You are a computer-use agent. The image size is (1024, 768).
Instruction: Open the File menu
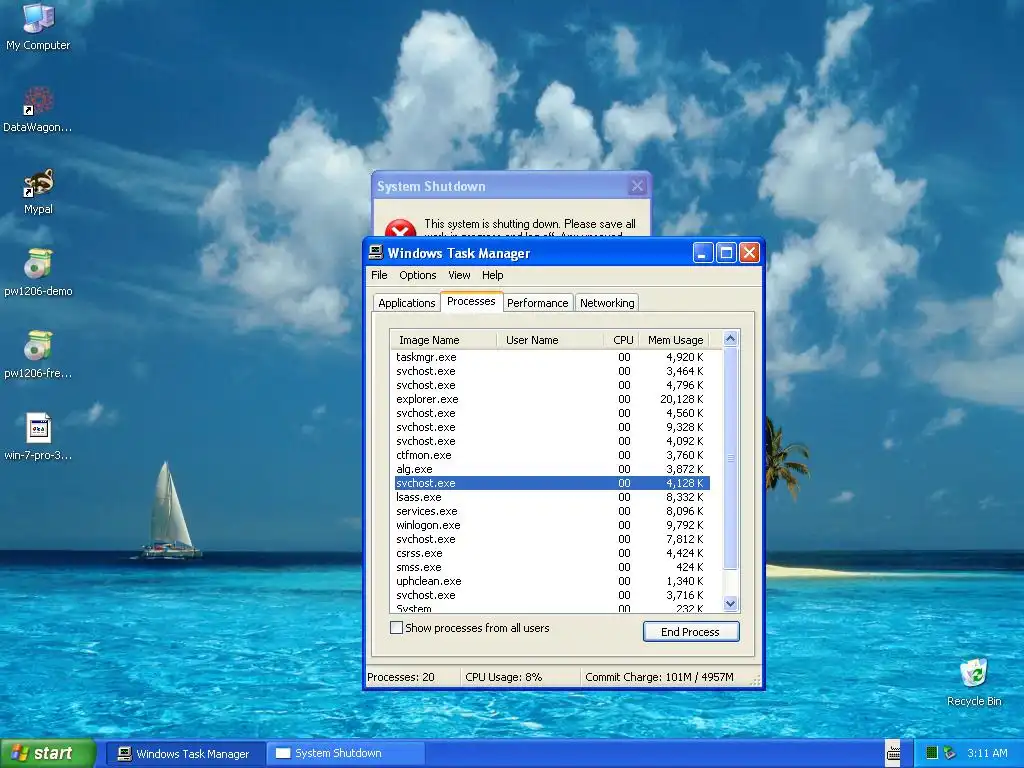379,275
